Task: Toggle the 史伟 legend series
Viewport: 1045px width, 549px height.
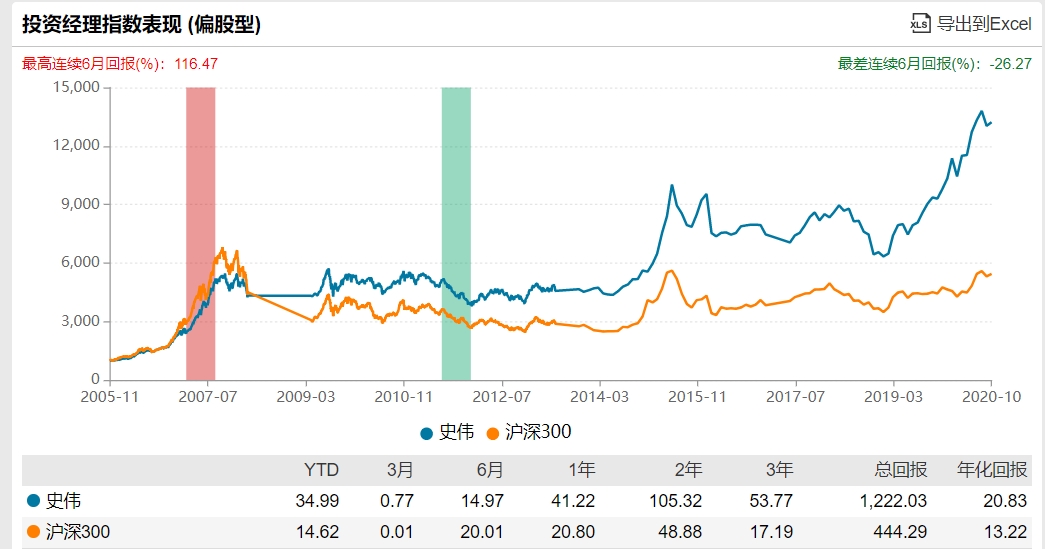Action: [x=447, y=432]
